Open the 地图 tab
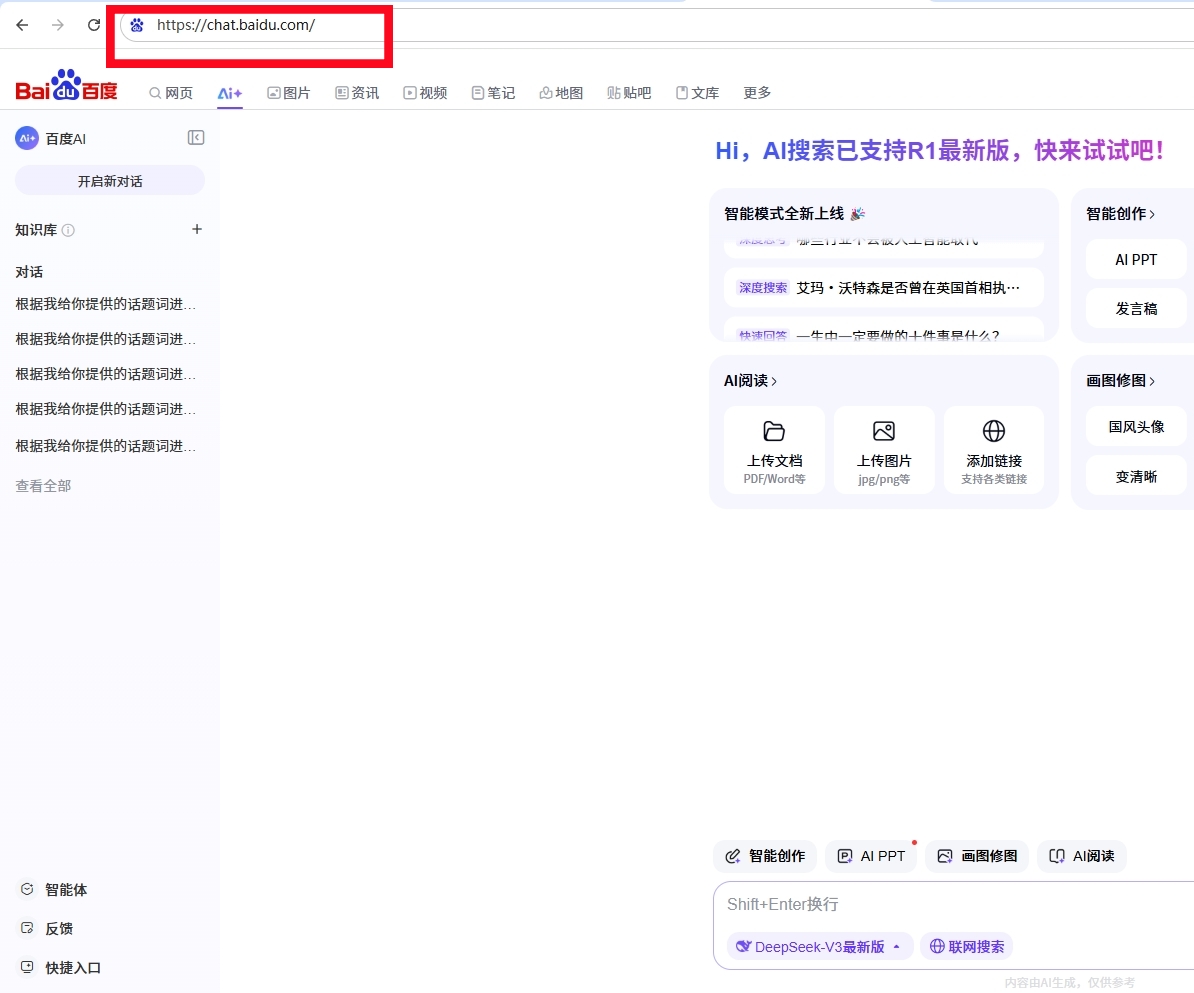 tap(561, 93)
